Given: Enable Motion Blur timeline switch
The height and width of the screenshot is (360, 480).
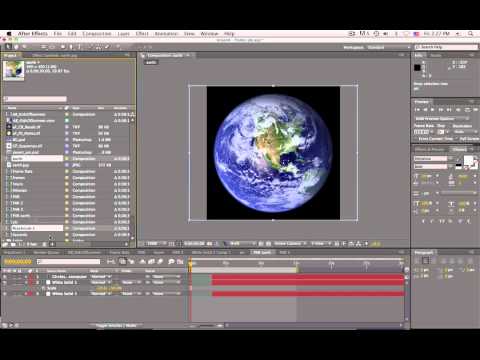Looking at the screenshot, I should 160,262.
